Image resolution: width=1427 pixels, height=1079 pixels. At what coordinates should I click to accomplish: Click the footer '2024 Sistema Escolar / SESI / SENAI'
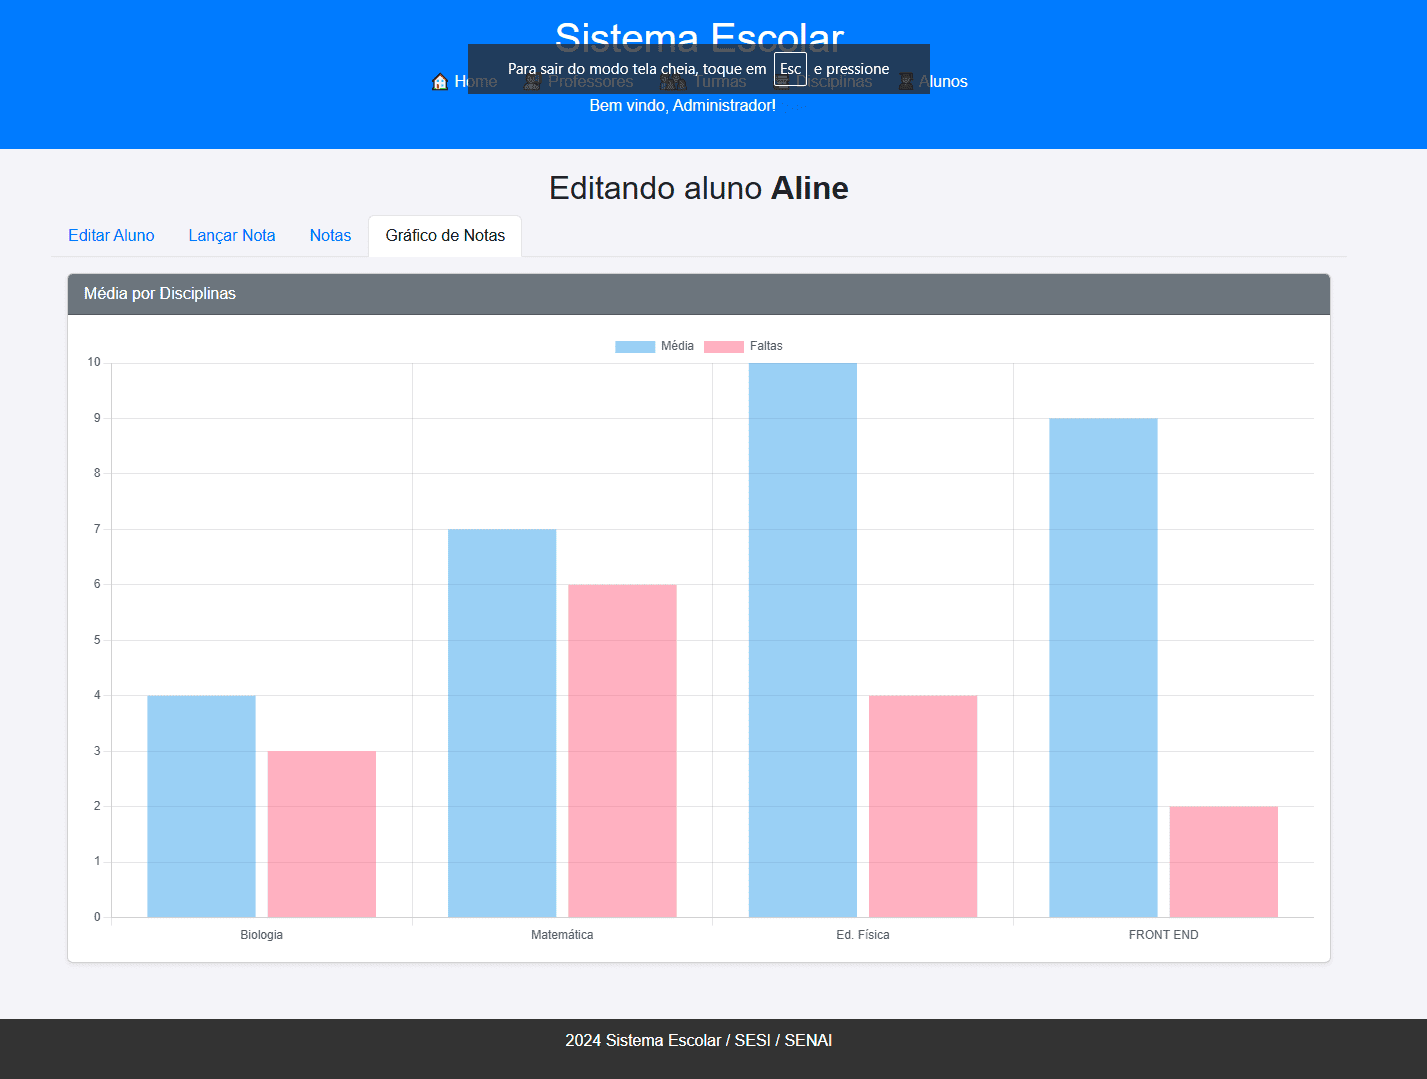click(698, 1040)
